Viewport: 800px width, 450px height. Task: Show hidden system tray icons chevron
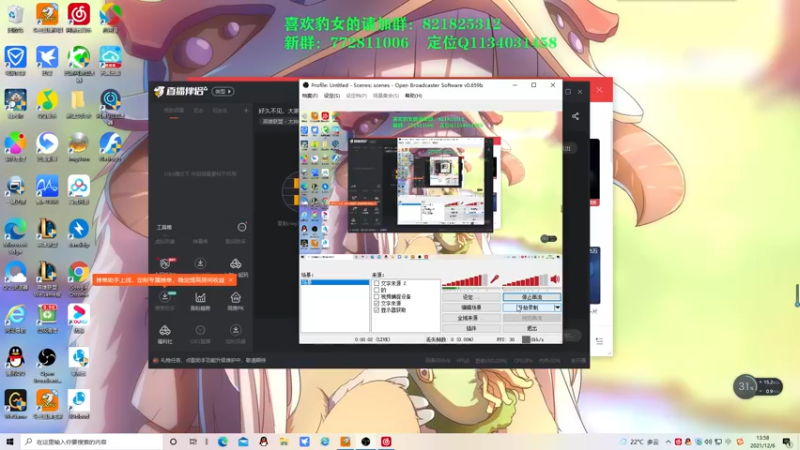tap(668, 442)
